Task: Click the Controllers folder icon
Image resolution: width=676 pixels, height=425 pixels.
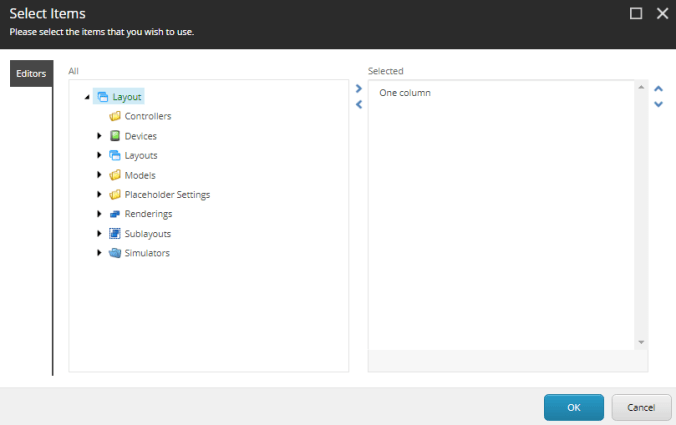Action: point(115,116)
